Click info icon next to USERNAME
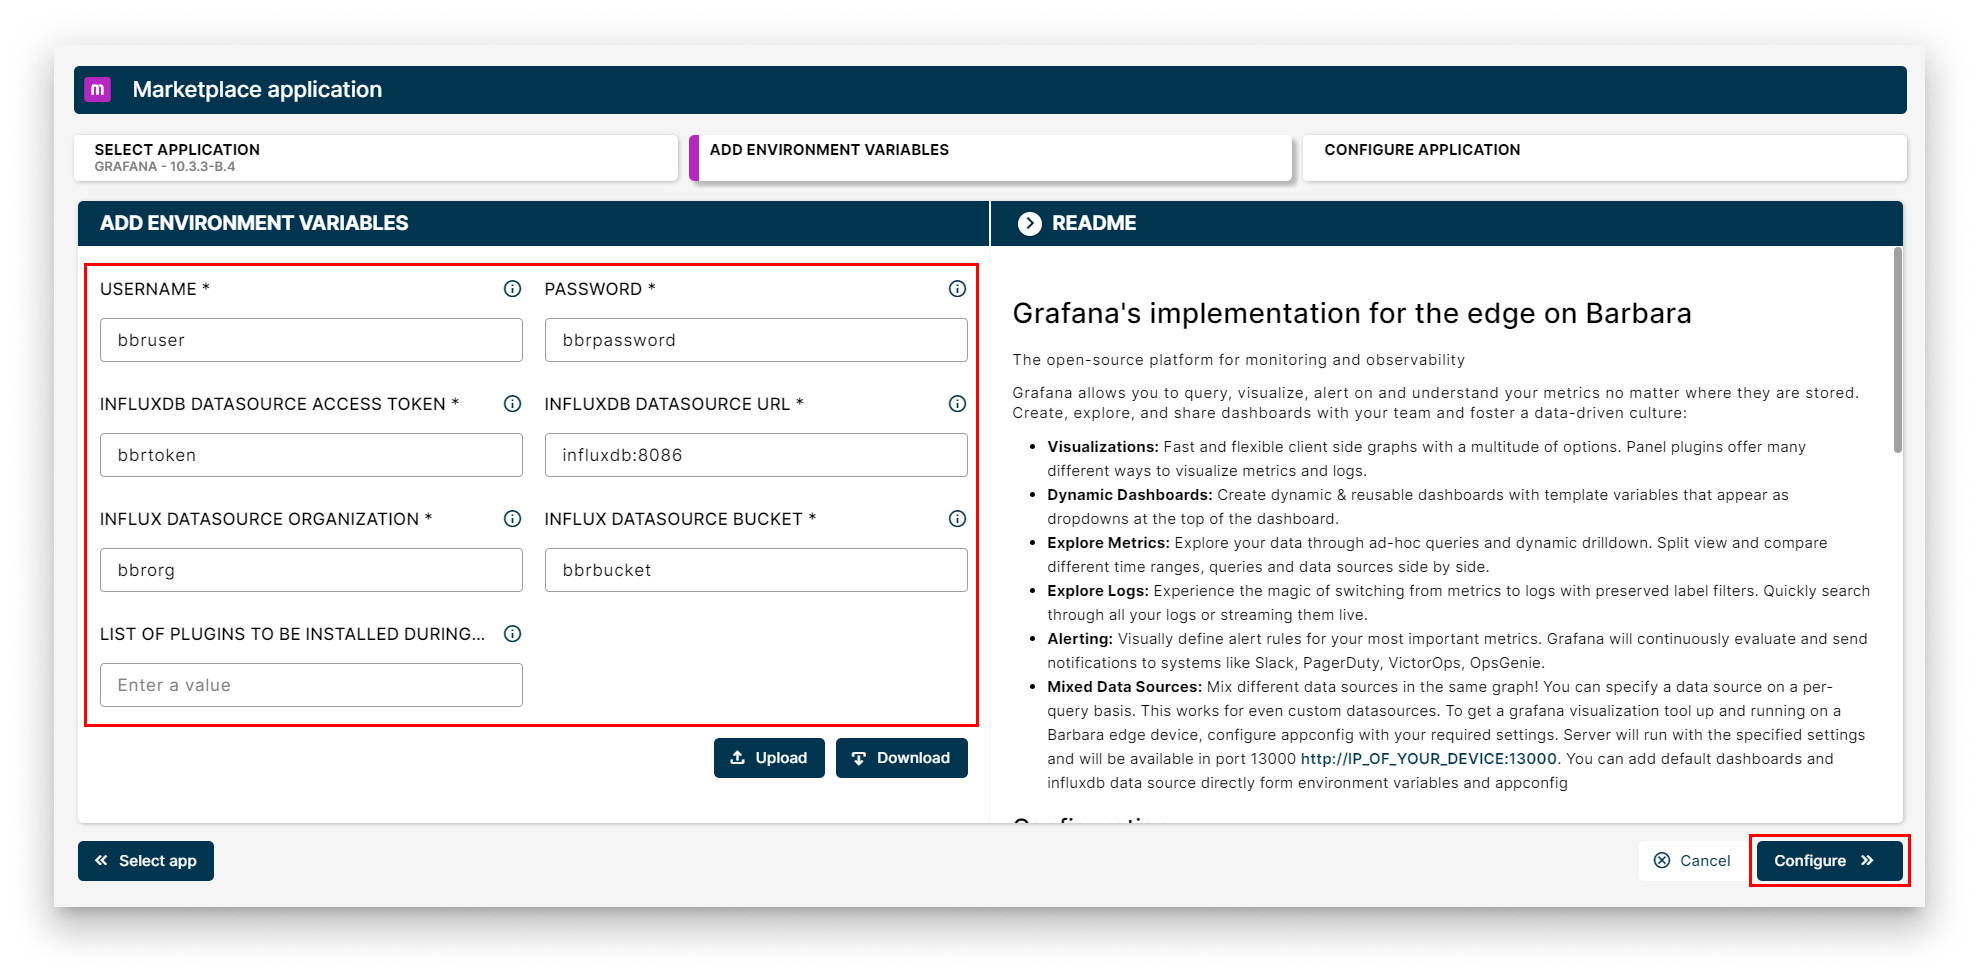The height and width of the screenshot is (972, 1979). 512,289
